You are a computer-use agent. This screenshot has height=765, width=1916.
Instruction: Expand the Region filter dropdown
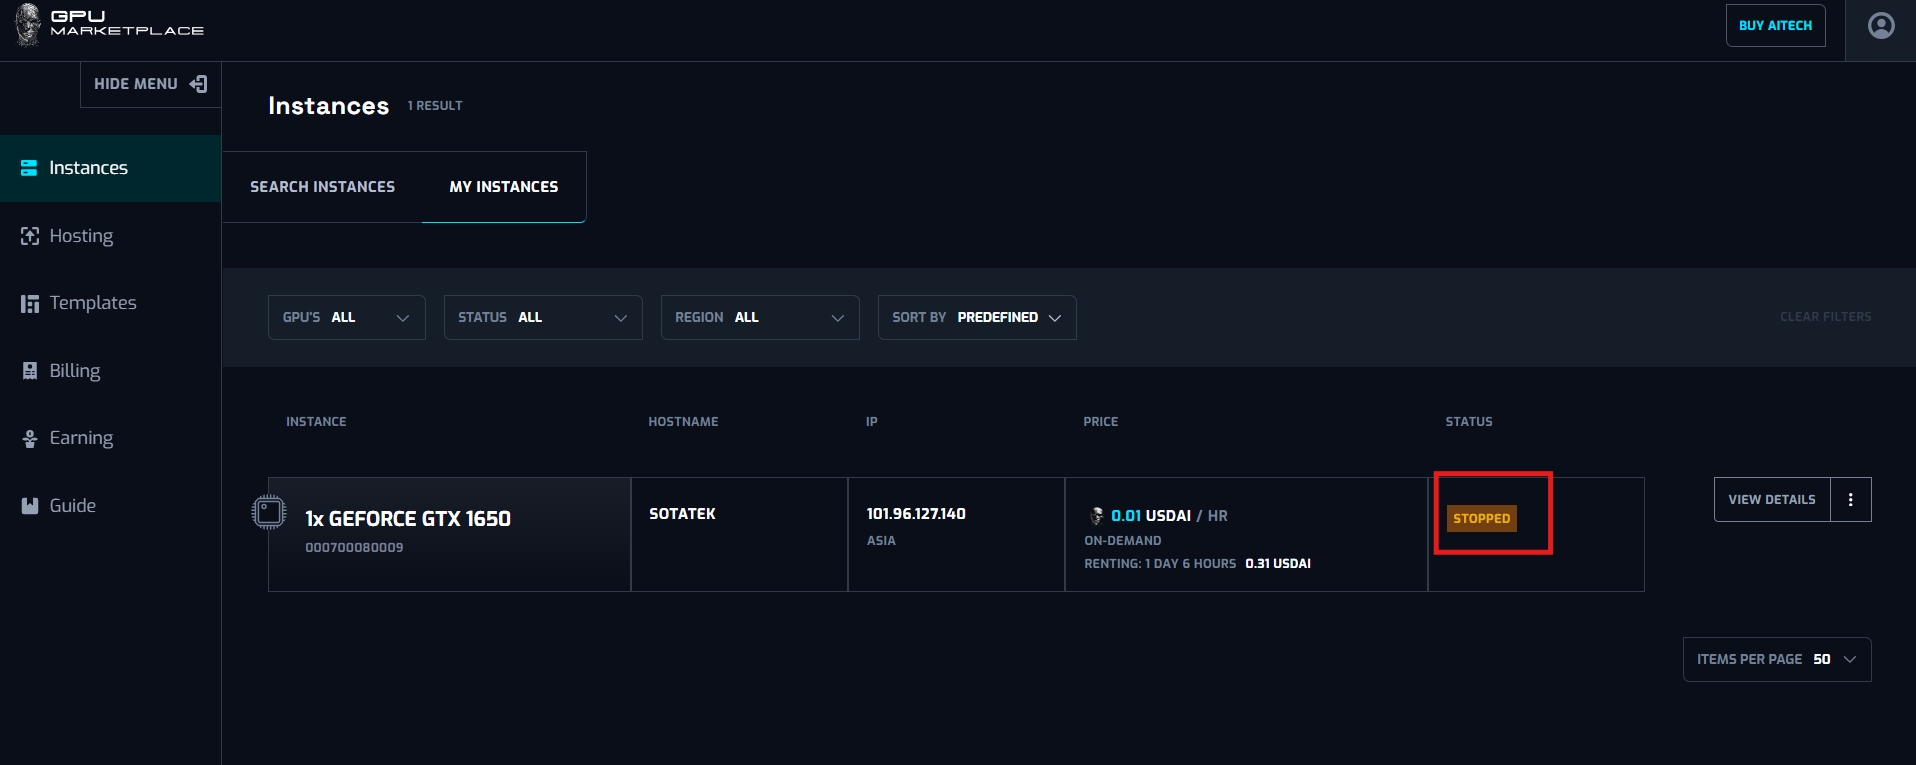coord(759,317)
